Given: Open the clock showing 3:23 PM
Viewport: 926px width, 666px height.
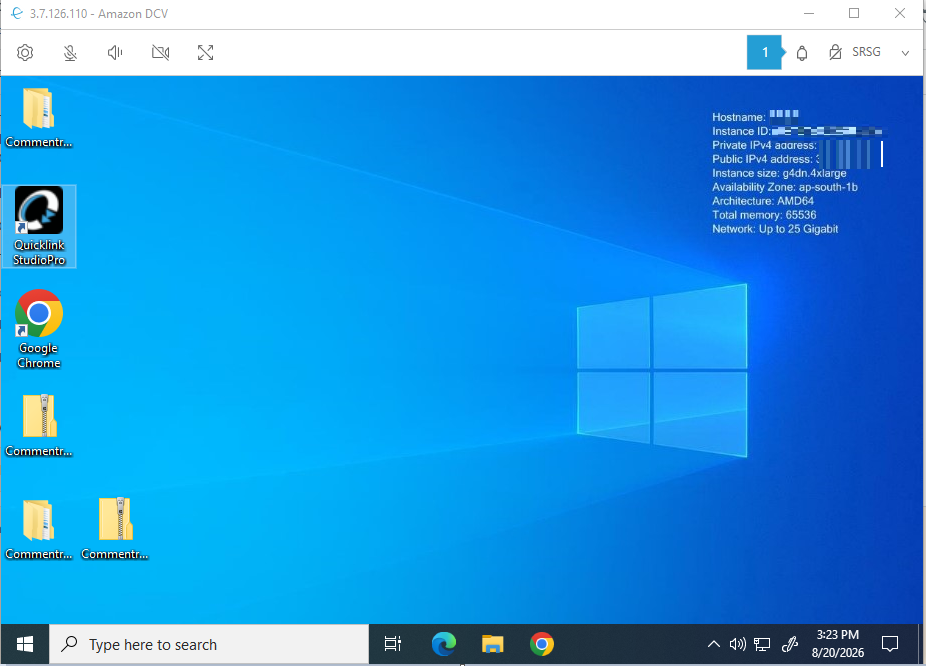Looking at the screenshot, I should click(837, 644).
